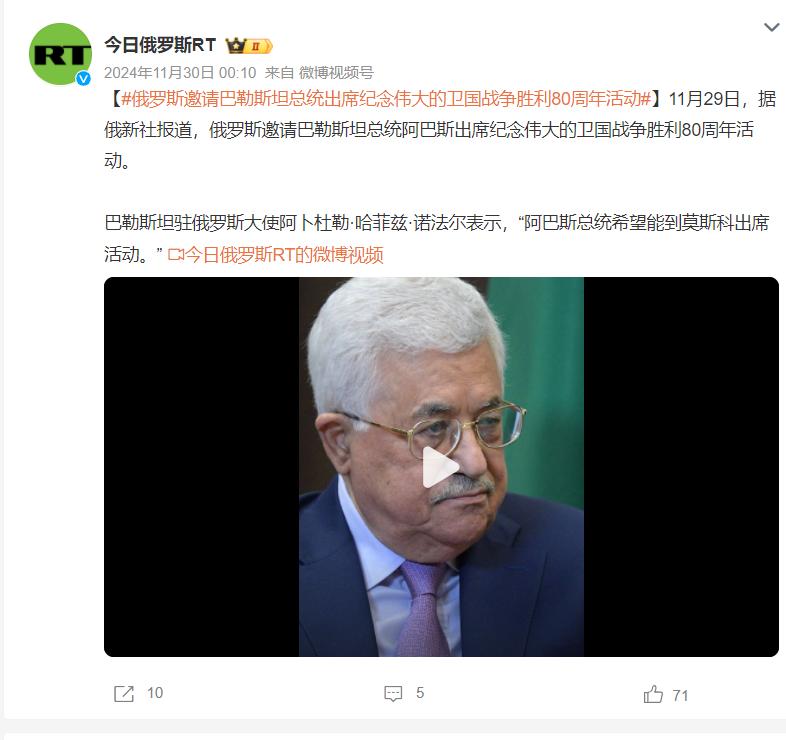The height and width of the screenshot is (740, 786).
Task: Open the hashtag topic about 卫国战争胜利80周年活动
Action: (x=386, y=99)
